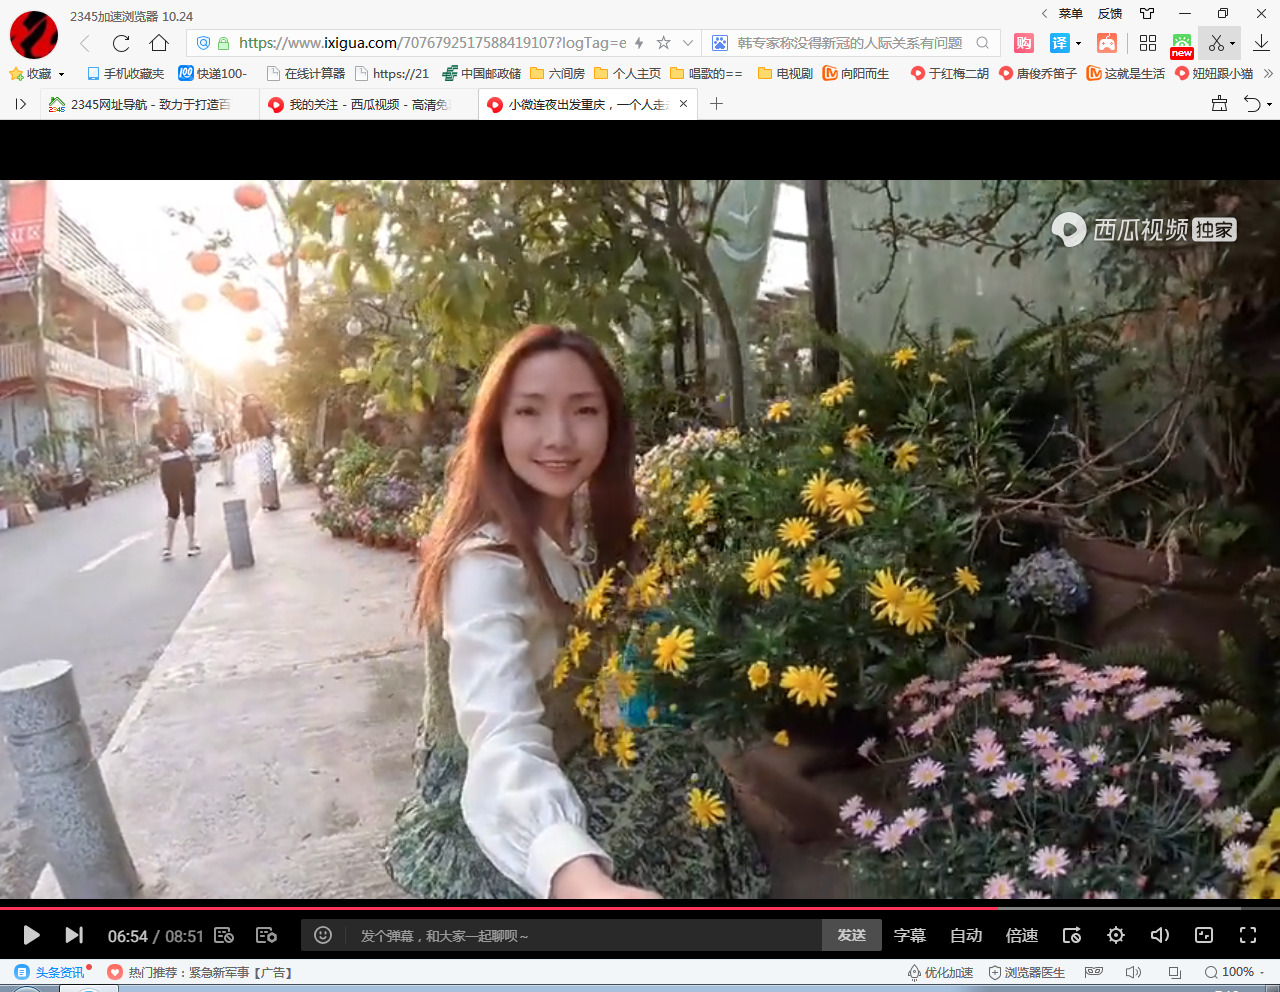Open 热门推荐 ad link in status bar
The width and height of the screenshot is (1280, 992).
click(x=200, y=972)
